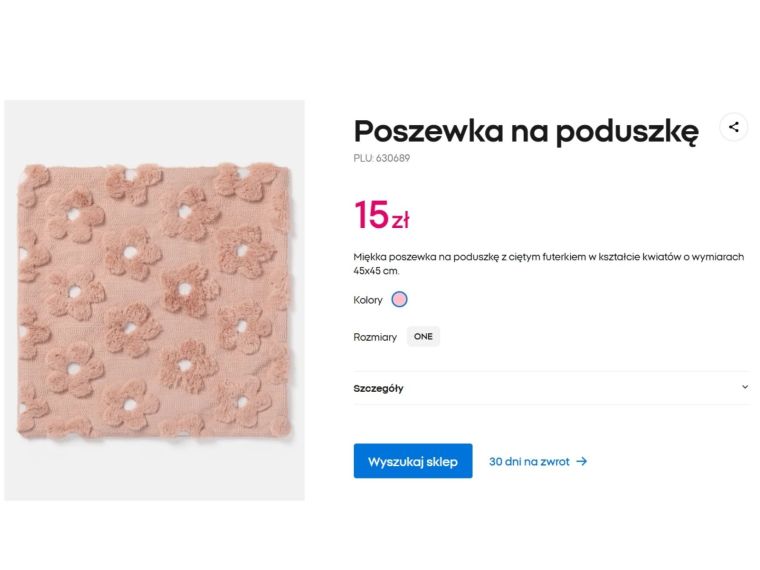The width and height of the screenshot is (760, 570).
Task: Click the PLU: 630689 product code
Action: point(381,158)
